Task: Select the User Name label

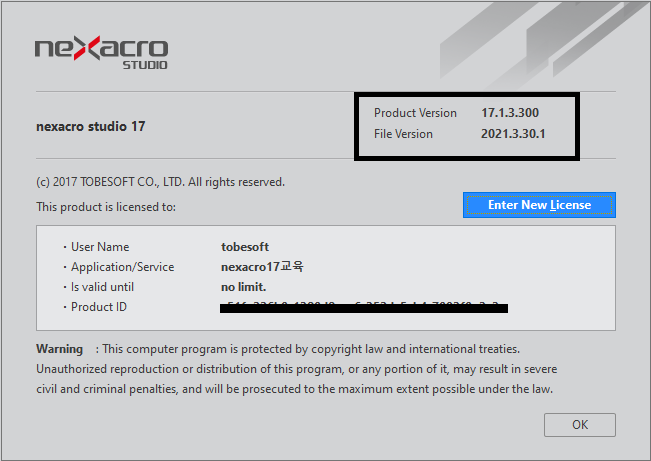Action: (x=100, y=247)
